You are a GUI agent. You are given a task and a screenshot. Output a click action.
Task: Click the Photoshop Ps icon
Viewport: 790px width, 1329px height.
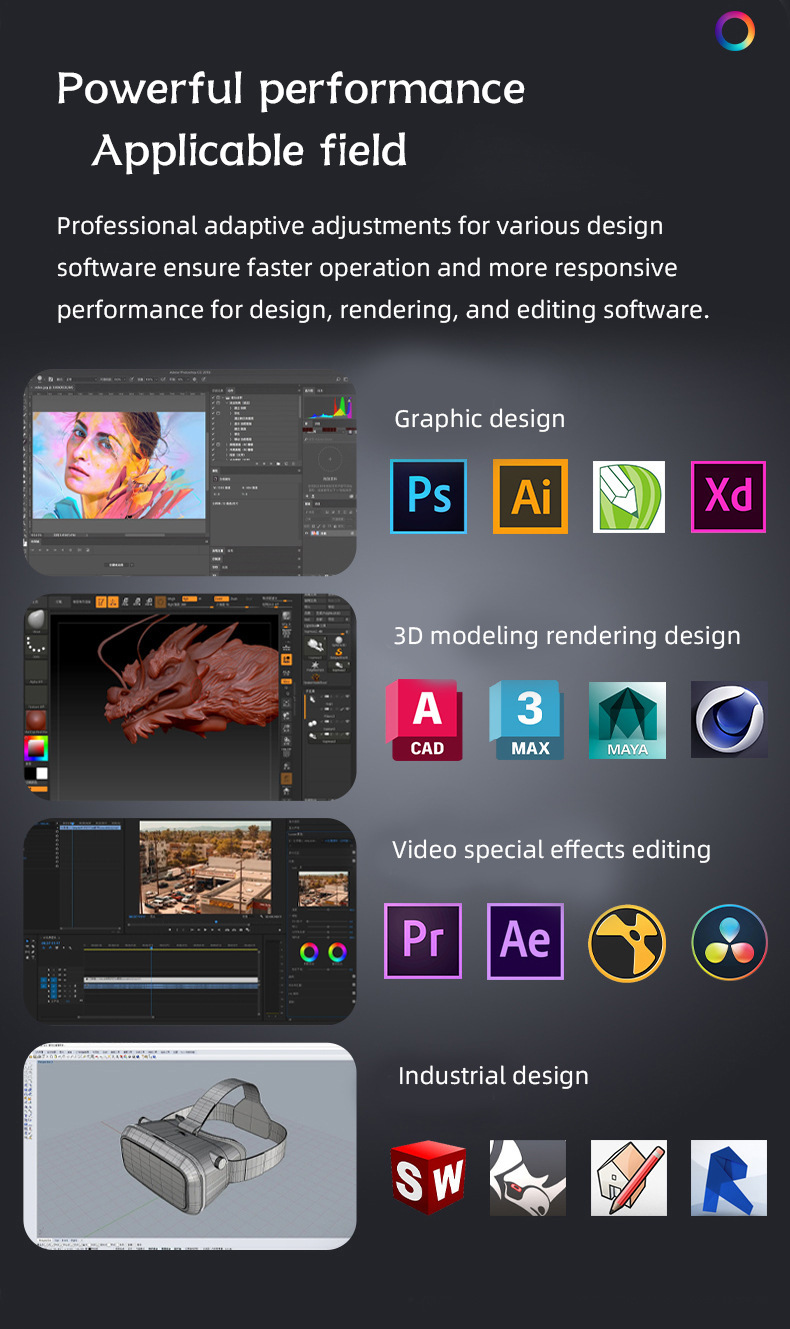tap(428, 496)
